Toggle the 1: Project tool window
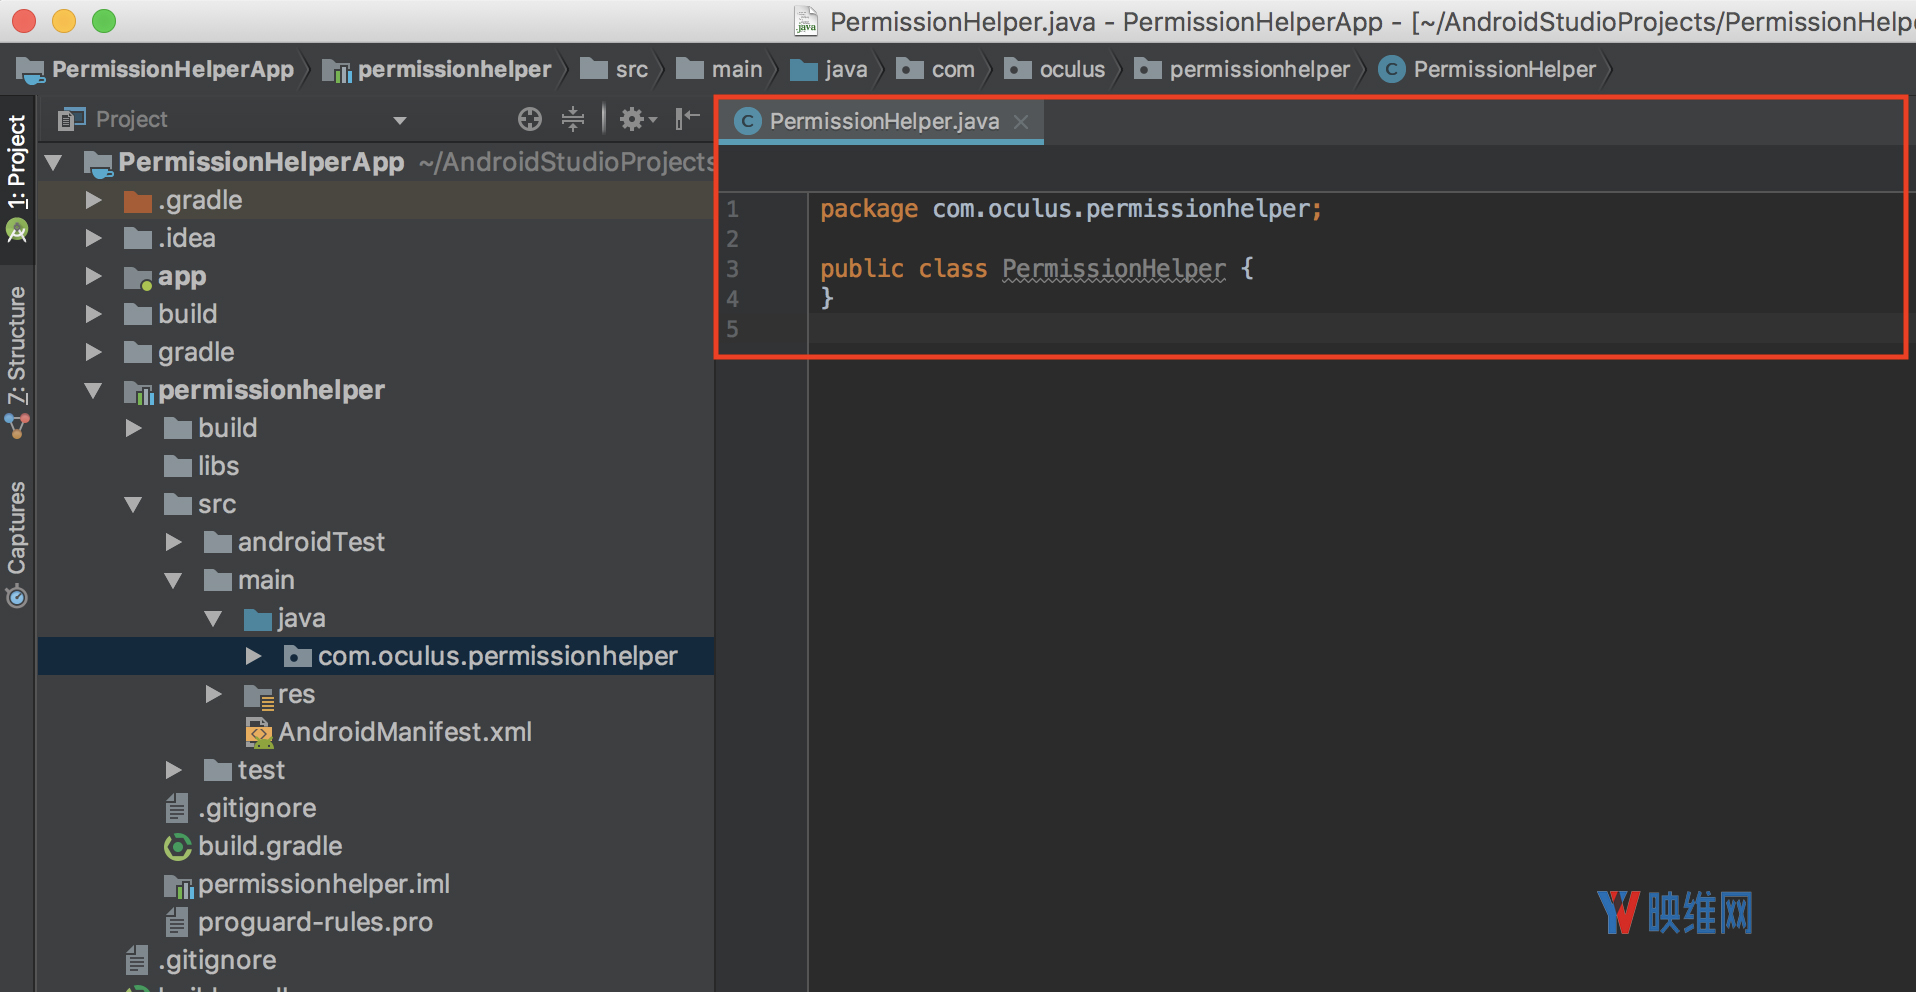 [17, 165]
